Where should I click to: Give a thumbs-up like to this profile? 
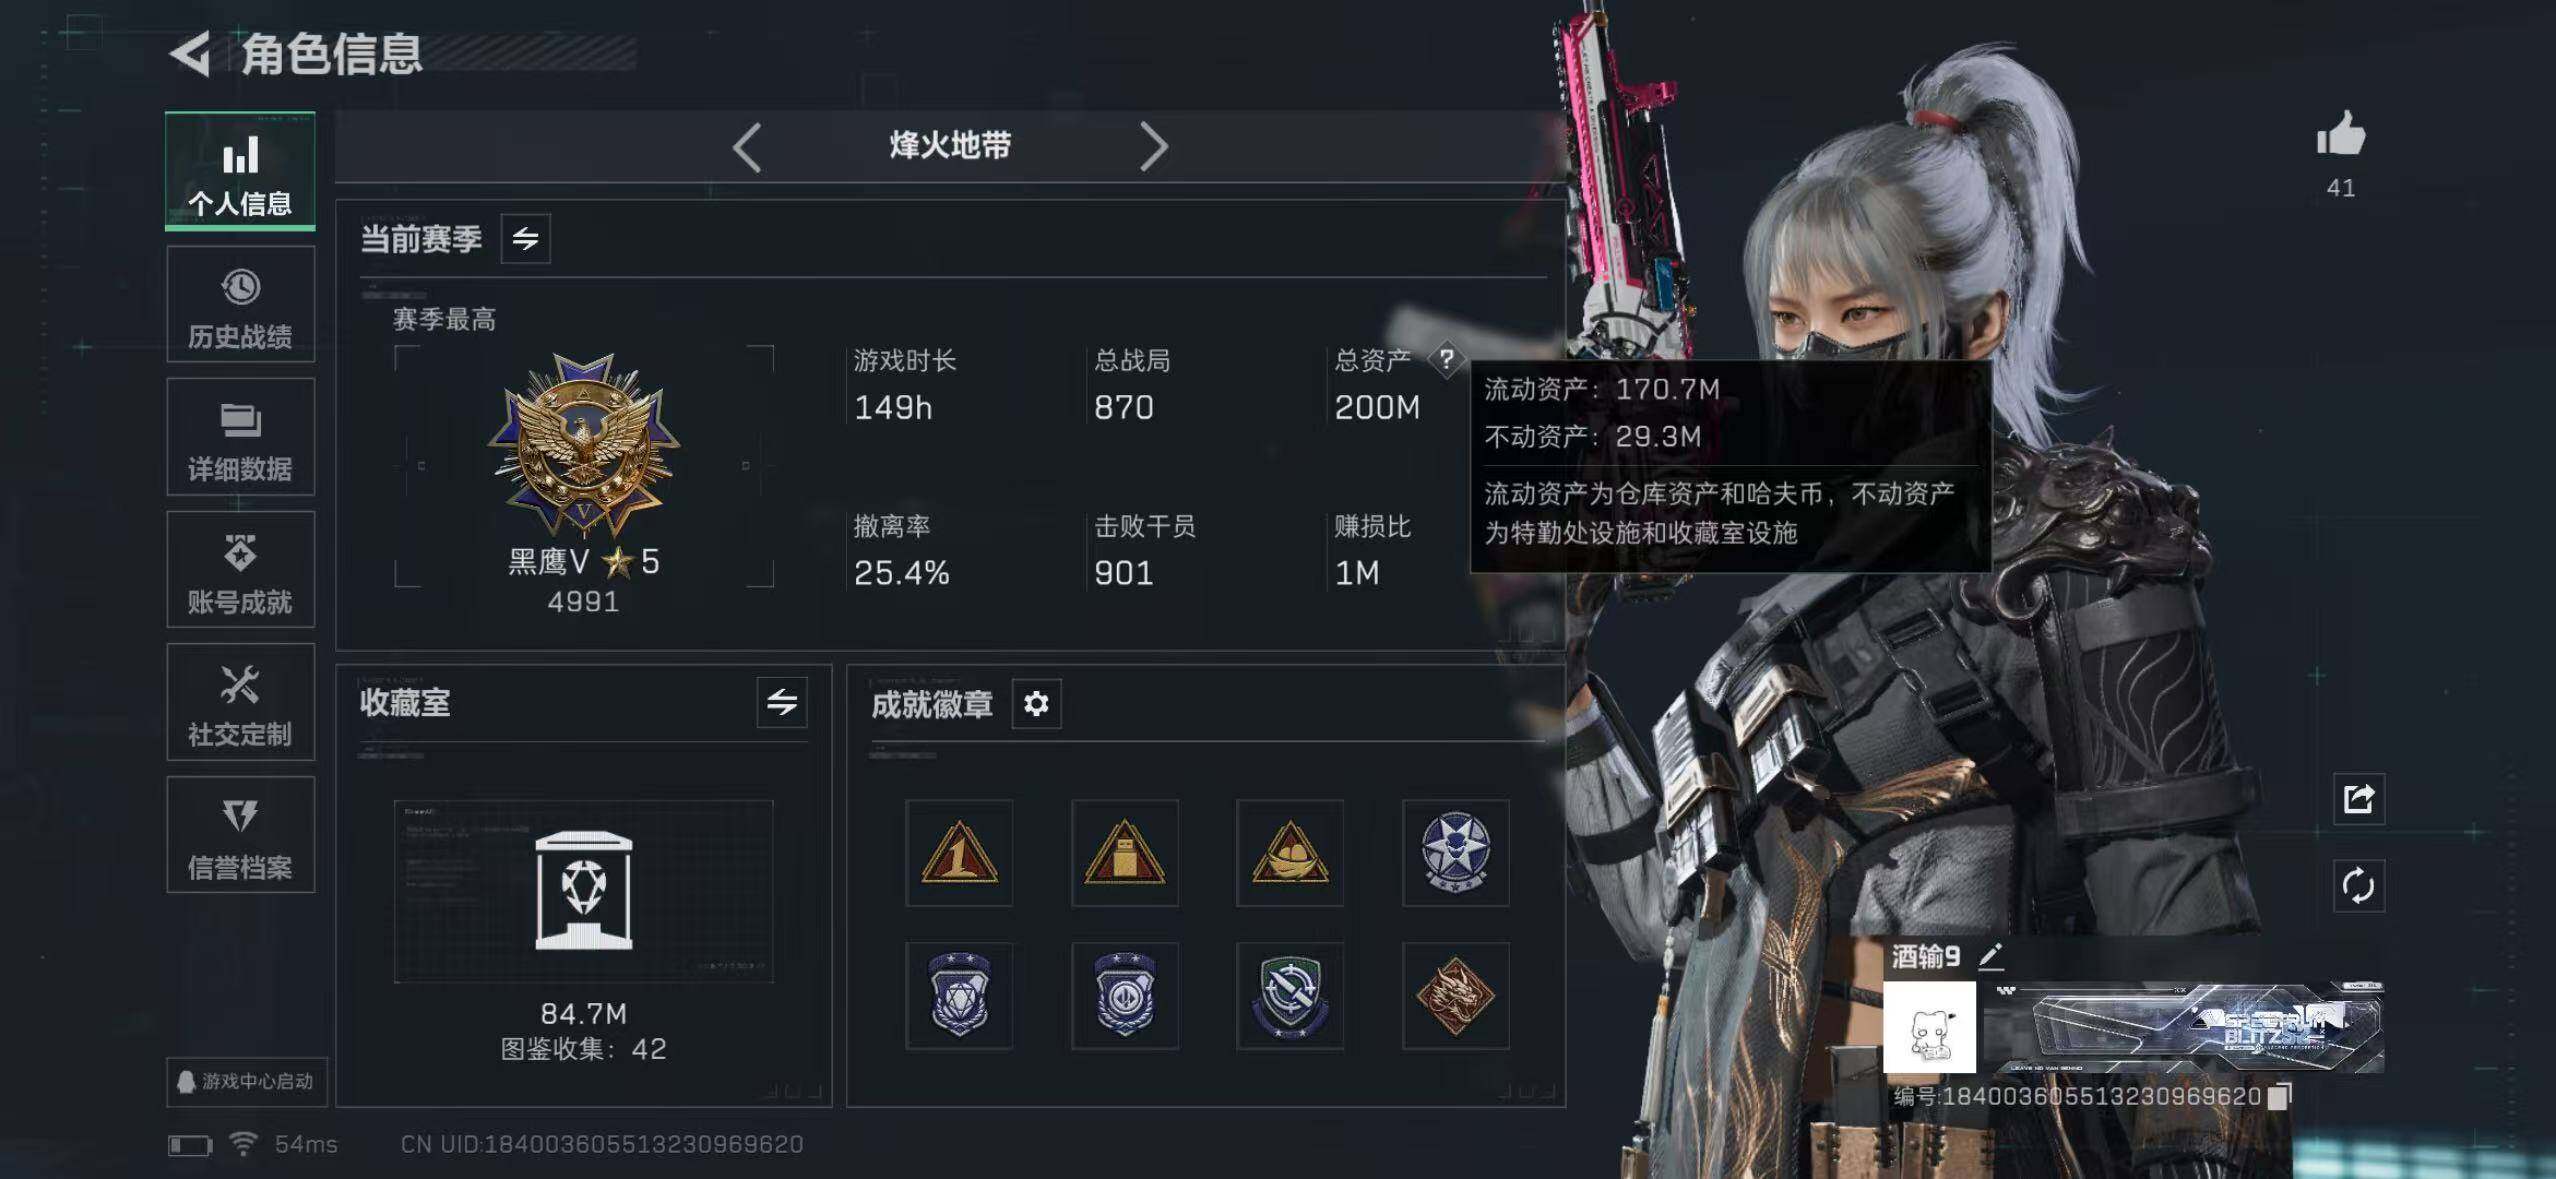pyautogui.click(x=2341, y=133)
